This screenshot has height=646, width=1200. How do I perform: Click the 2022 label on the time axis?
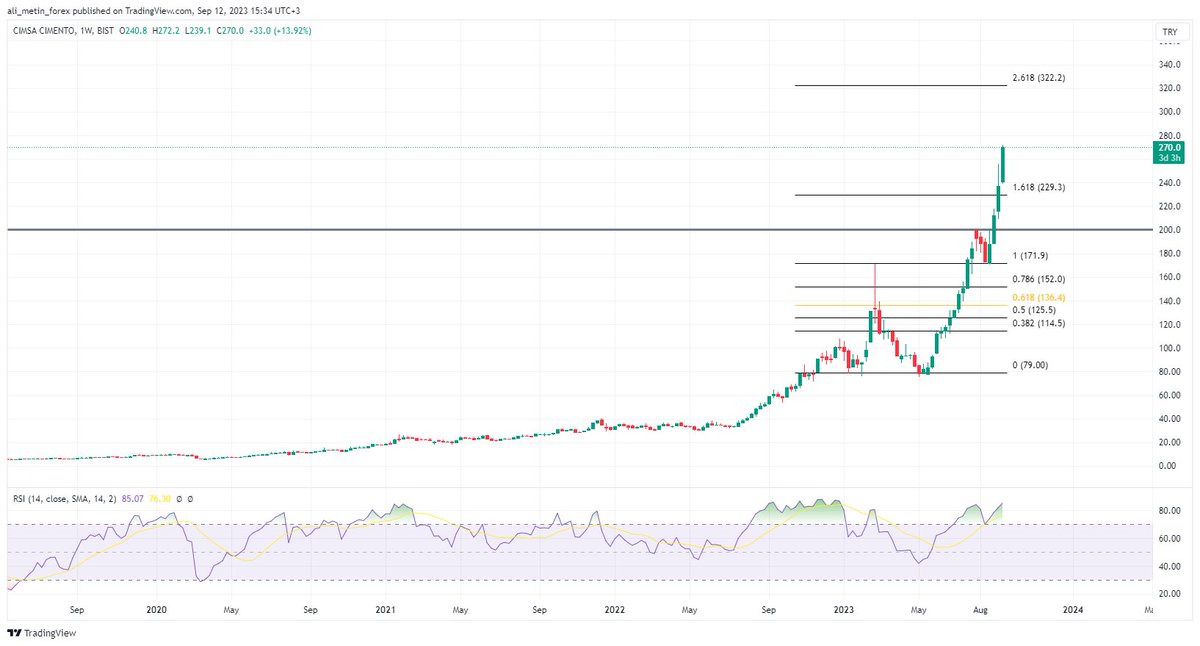(615, 609)
